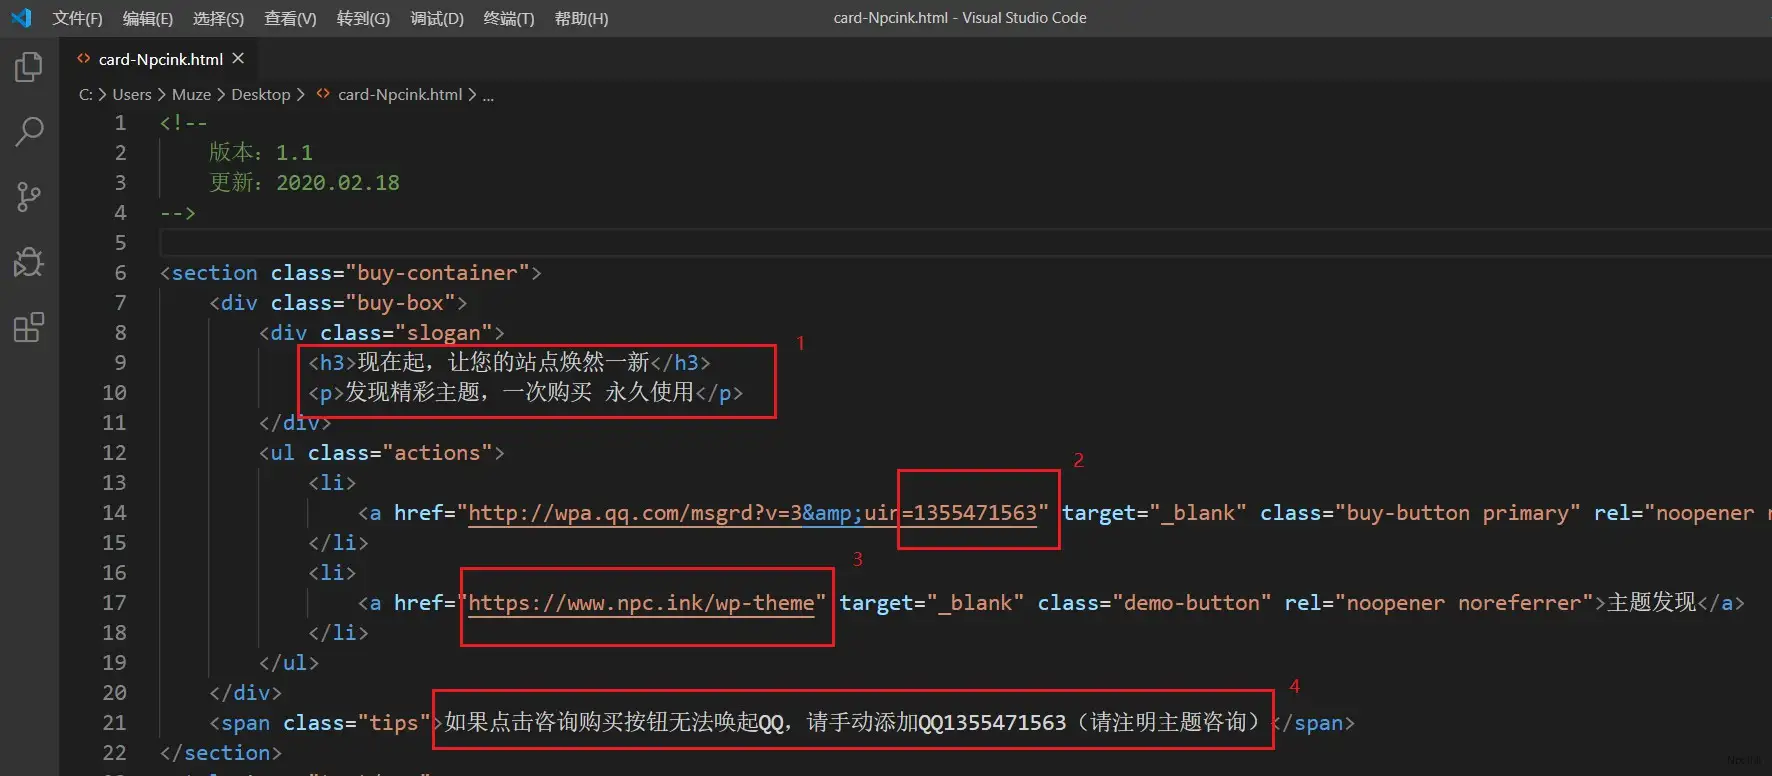
Task: Click the Muze breadcrumb segment
Action: [191, 94]
